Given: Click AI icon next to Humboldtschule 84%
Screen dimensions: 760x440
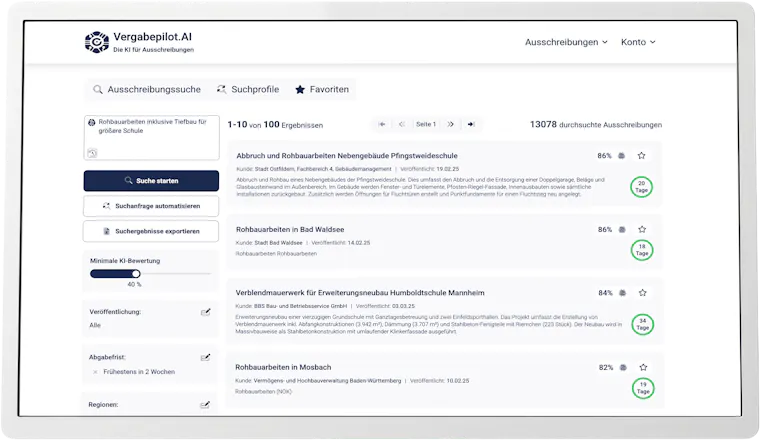Looking at the screenshot, I should (623, 293).
